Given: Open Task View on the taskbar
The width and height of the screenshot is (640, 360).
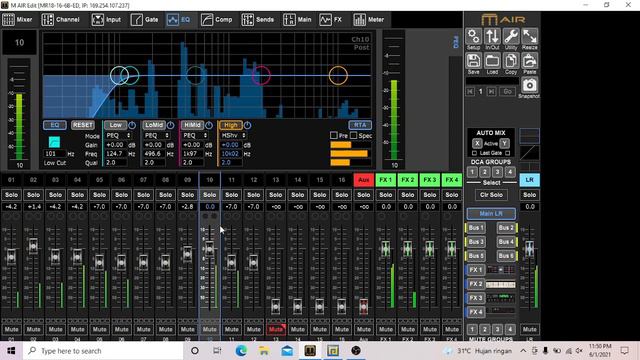Looking at the screenshot, I should (217, 351).
